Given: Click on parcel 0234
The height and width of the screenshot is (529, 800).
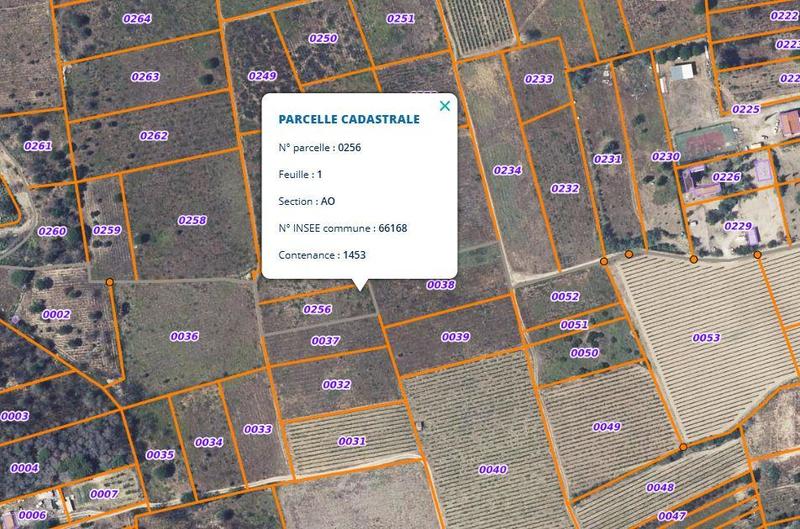Looking at the screenshot, I should pyautogui.click(x=507, y=171).
